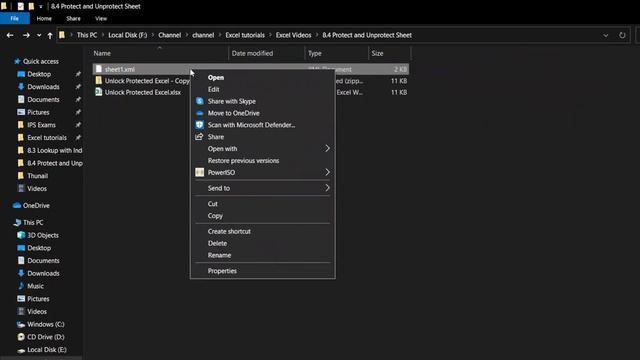Image resolution: width=640 pixels, height=360 pixels.
Task: Select Unlock Protected Excel.xlsx file icon
Action: (99, 92)
